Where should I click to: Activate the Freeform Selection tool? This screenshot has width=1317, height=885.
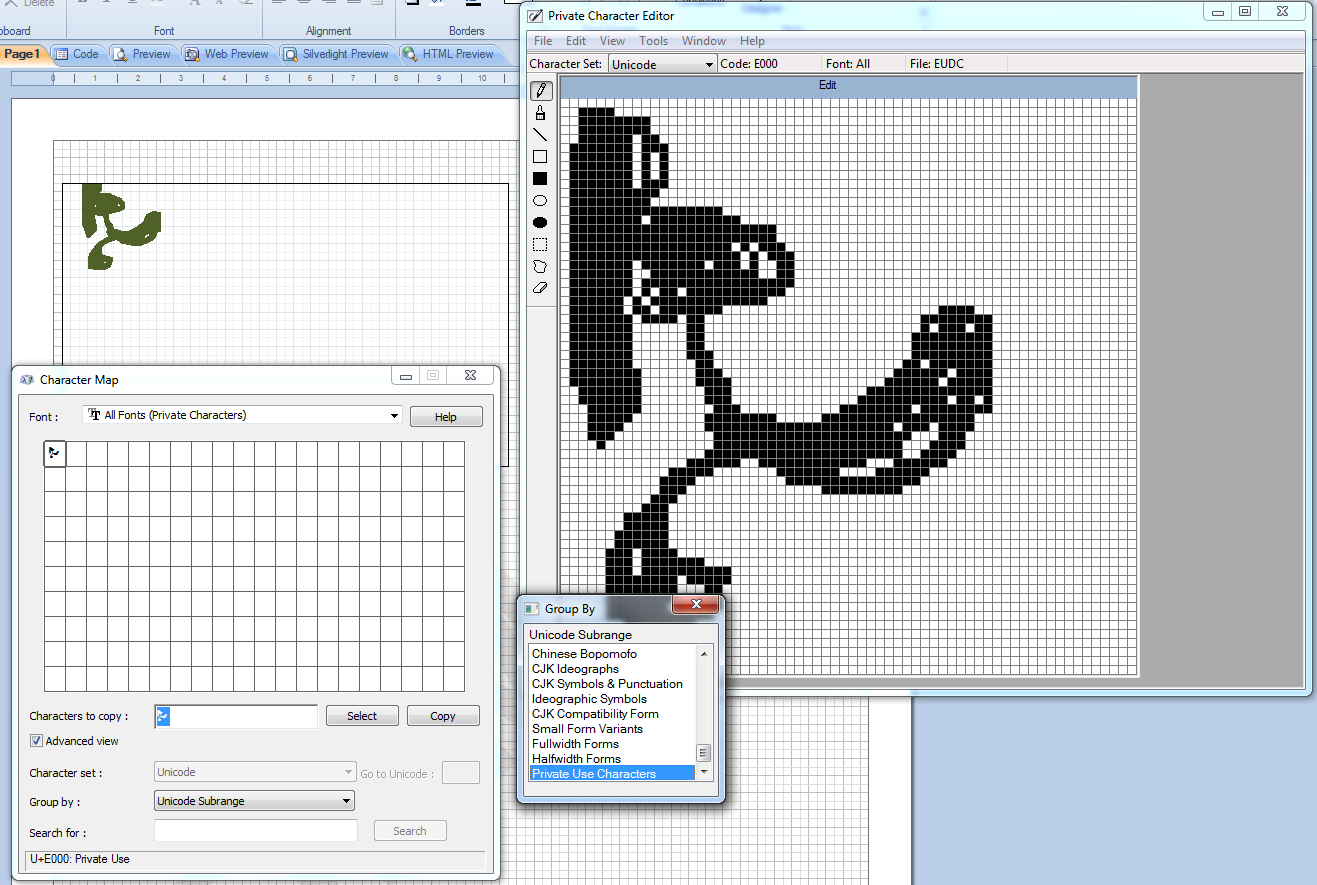coord(540,266)
